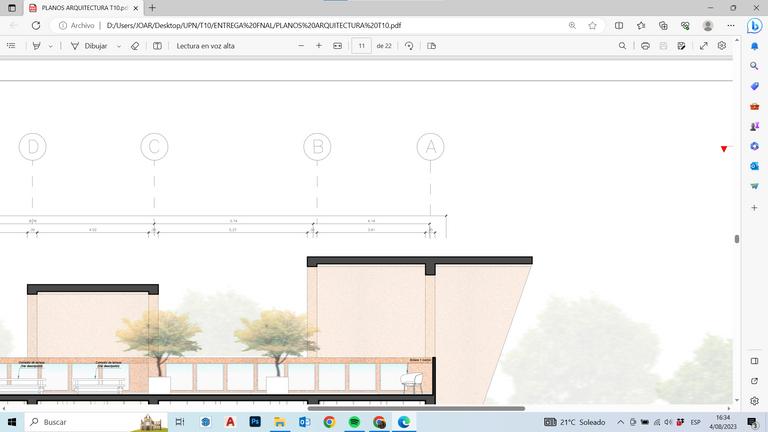
Task: Expand the Dibujar options dropdown arrow
Action: [x=119, y=46]
